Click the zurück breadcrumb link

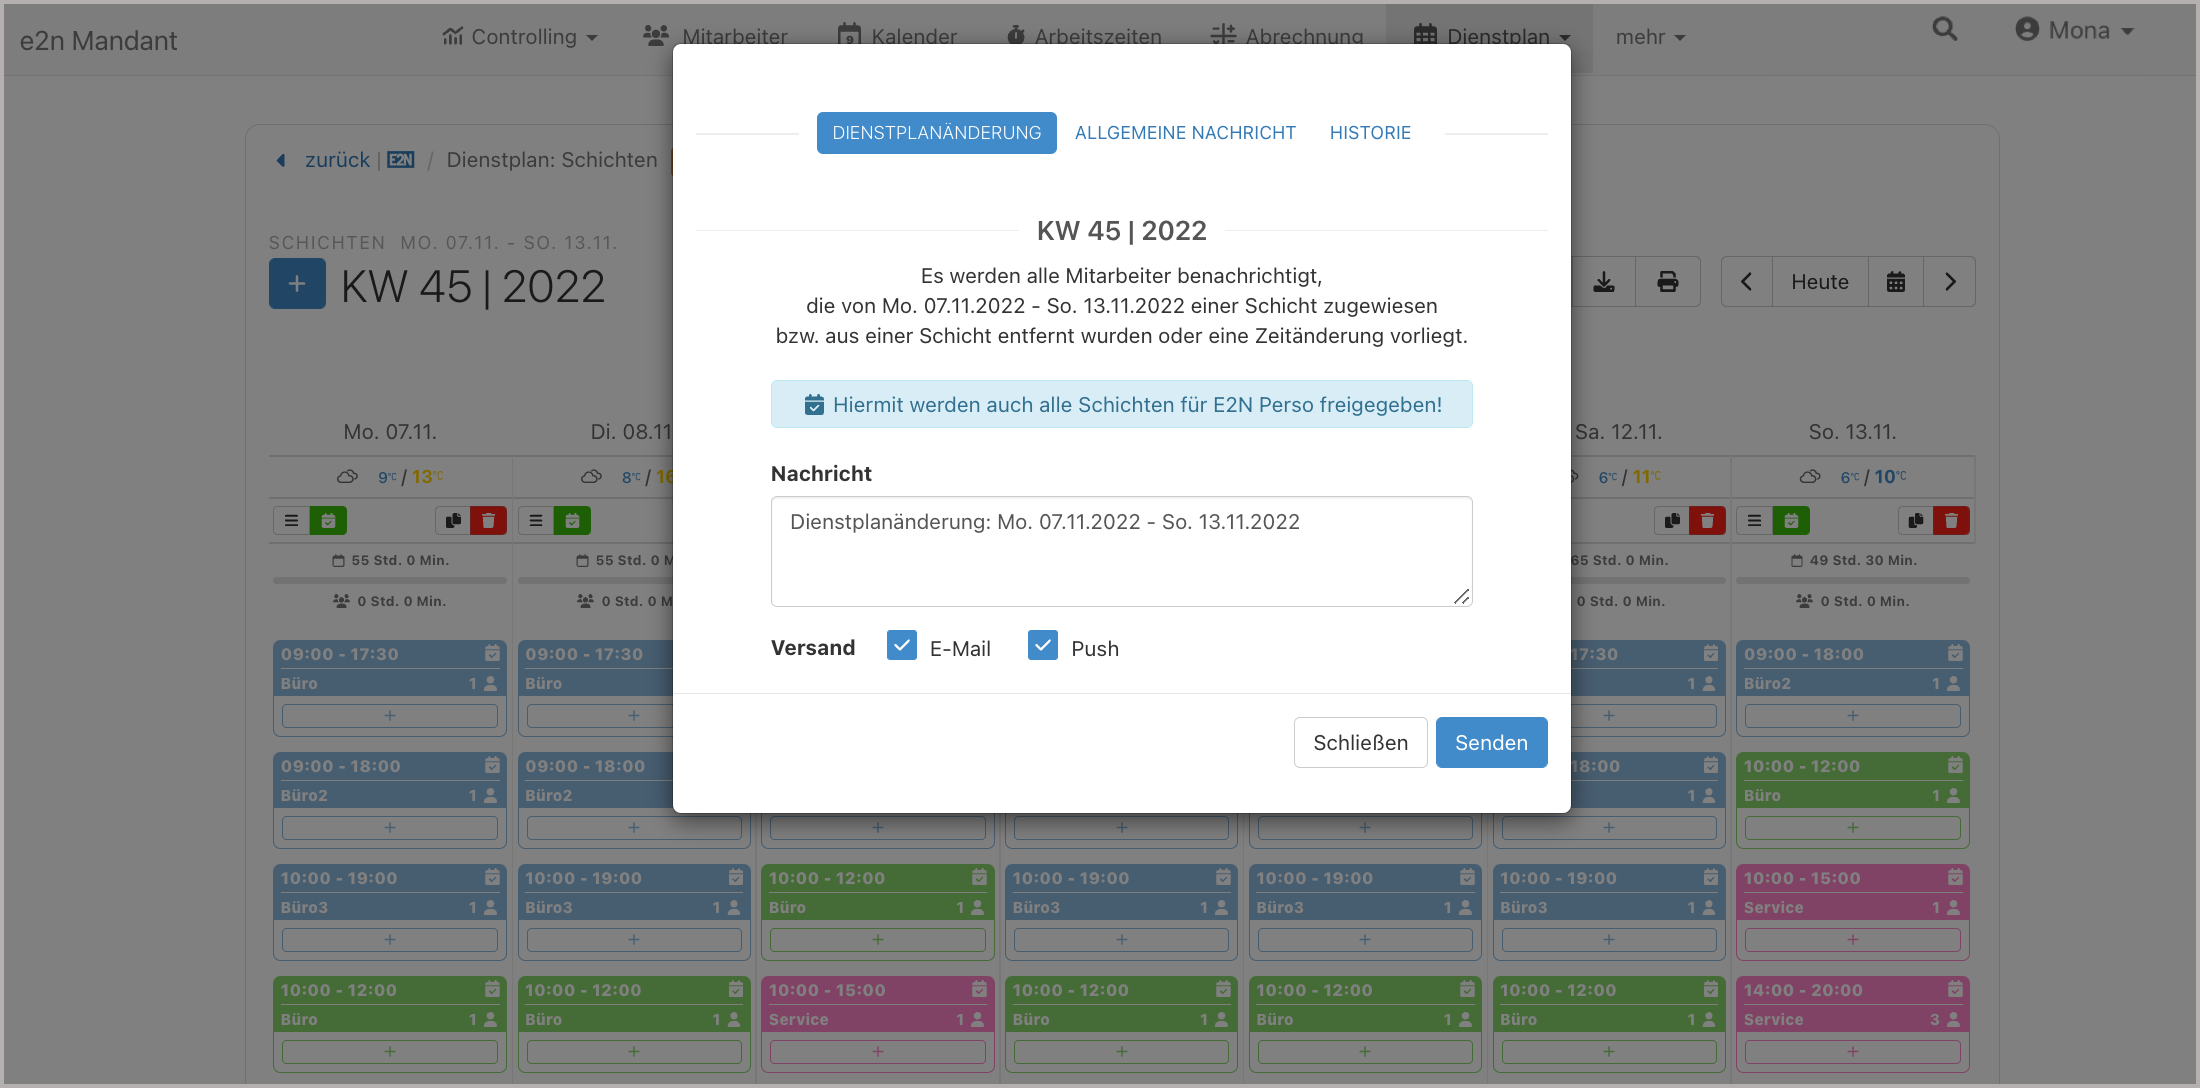[336, 160]
